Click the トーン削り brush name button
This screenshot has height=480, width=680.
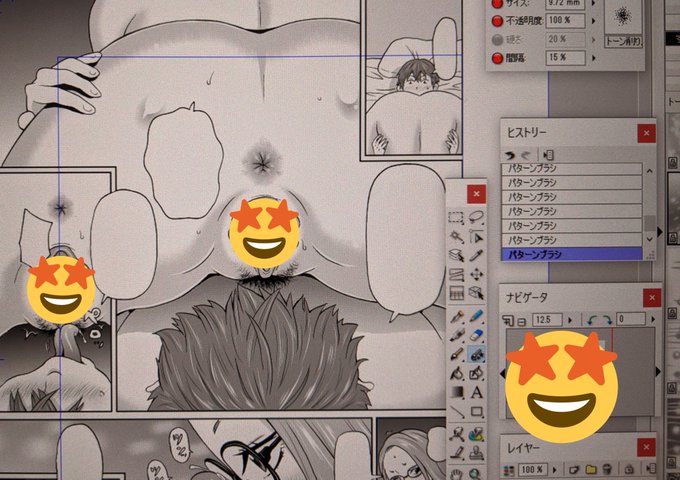coord(624,42)
